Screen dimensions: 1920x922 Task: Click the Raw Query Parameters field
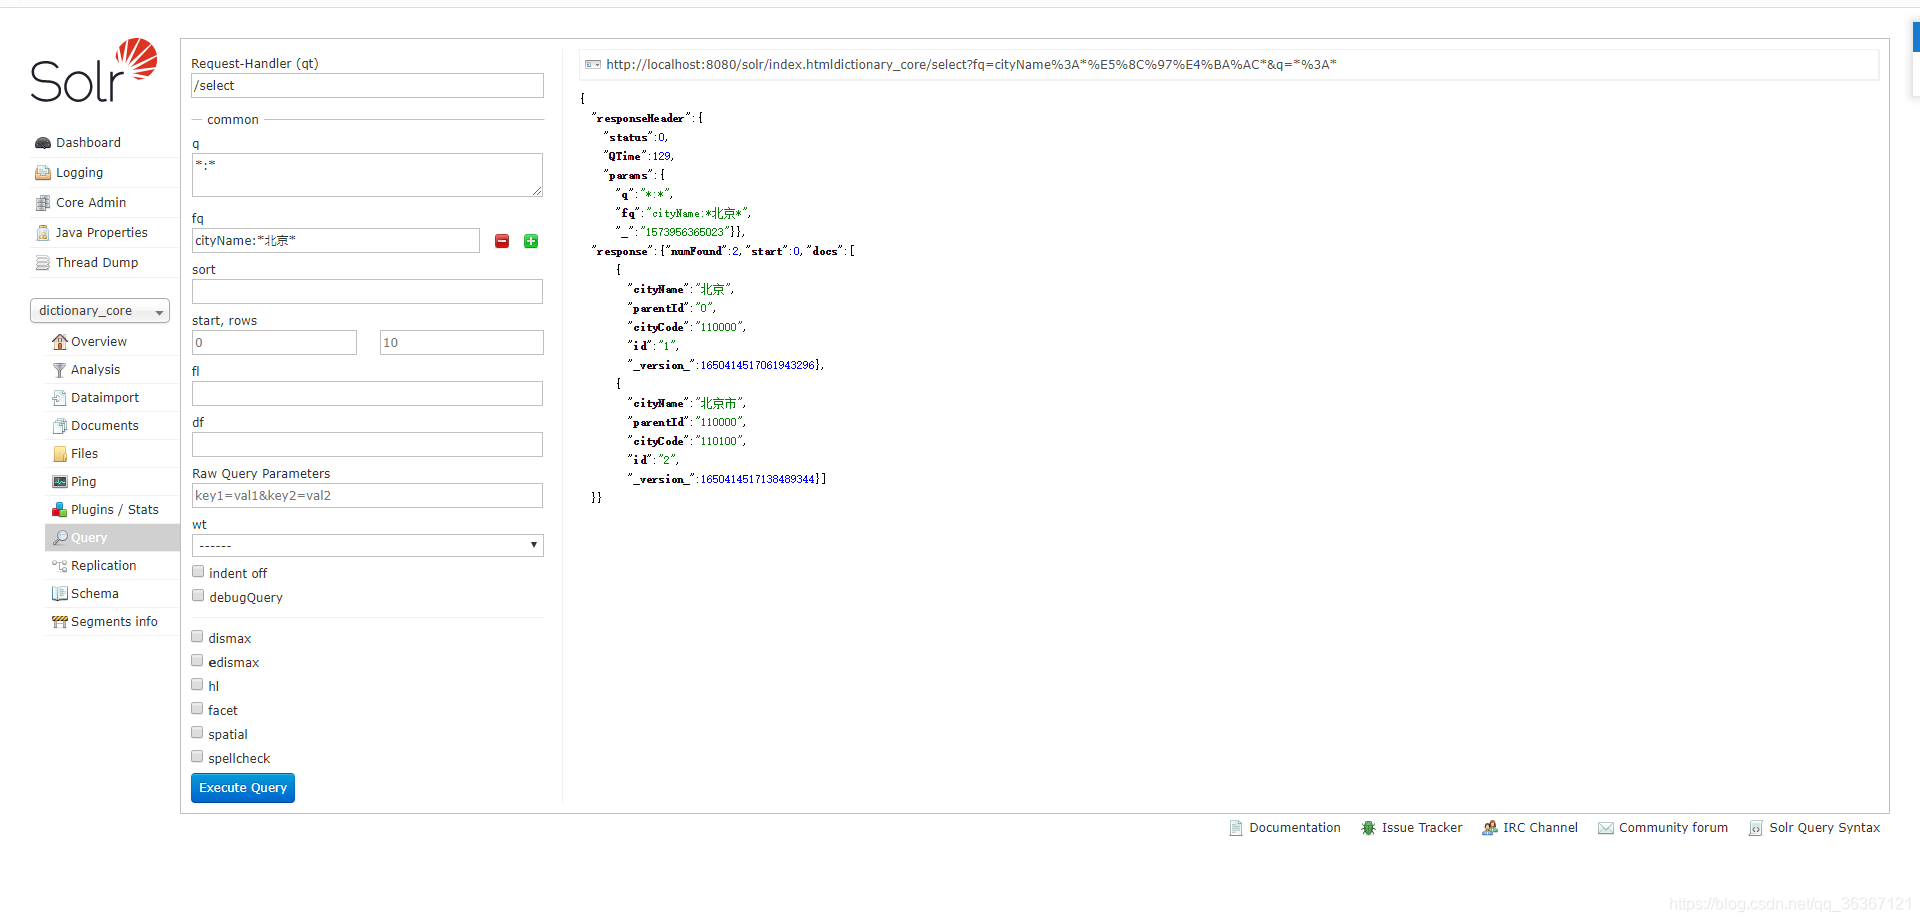367,496
